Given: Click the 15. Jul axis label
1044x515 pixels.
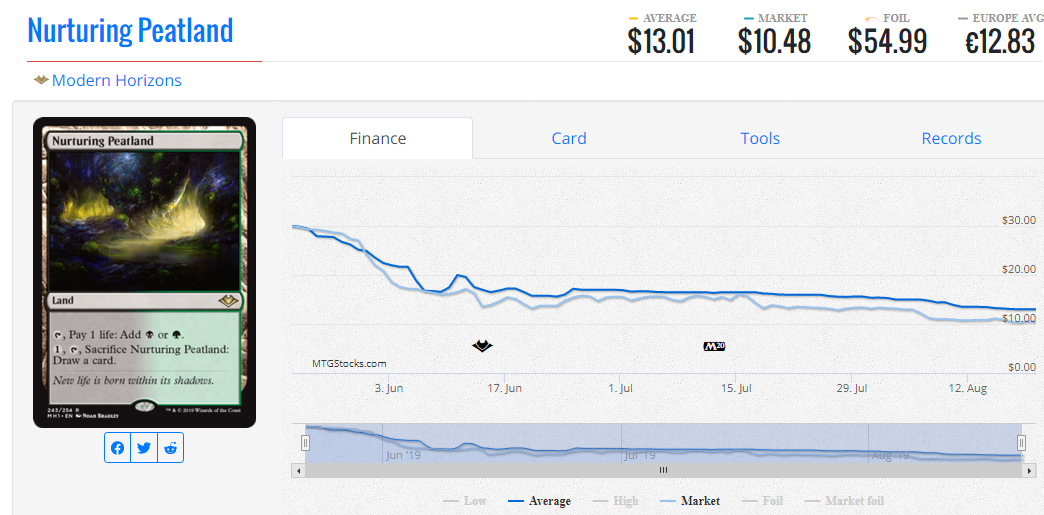Looking at the screenshot, I should (736, 388).
